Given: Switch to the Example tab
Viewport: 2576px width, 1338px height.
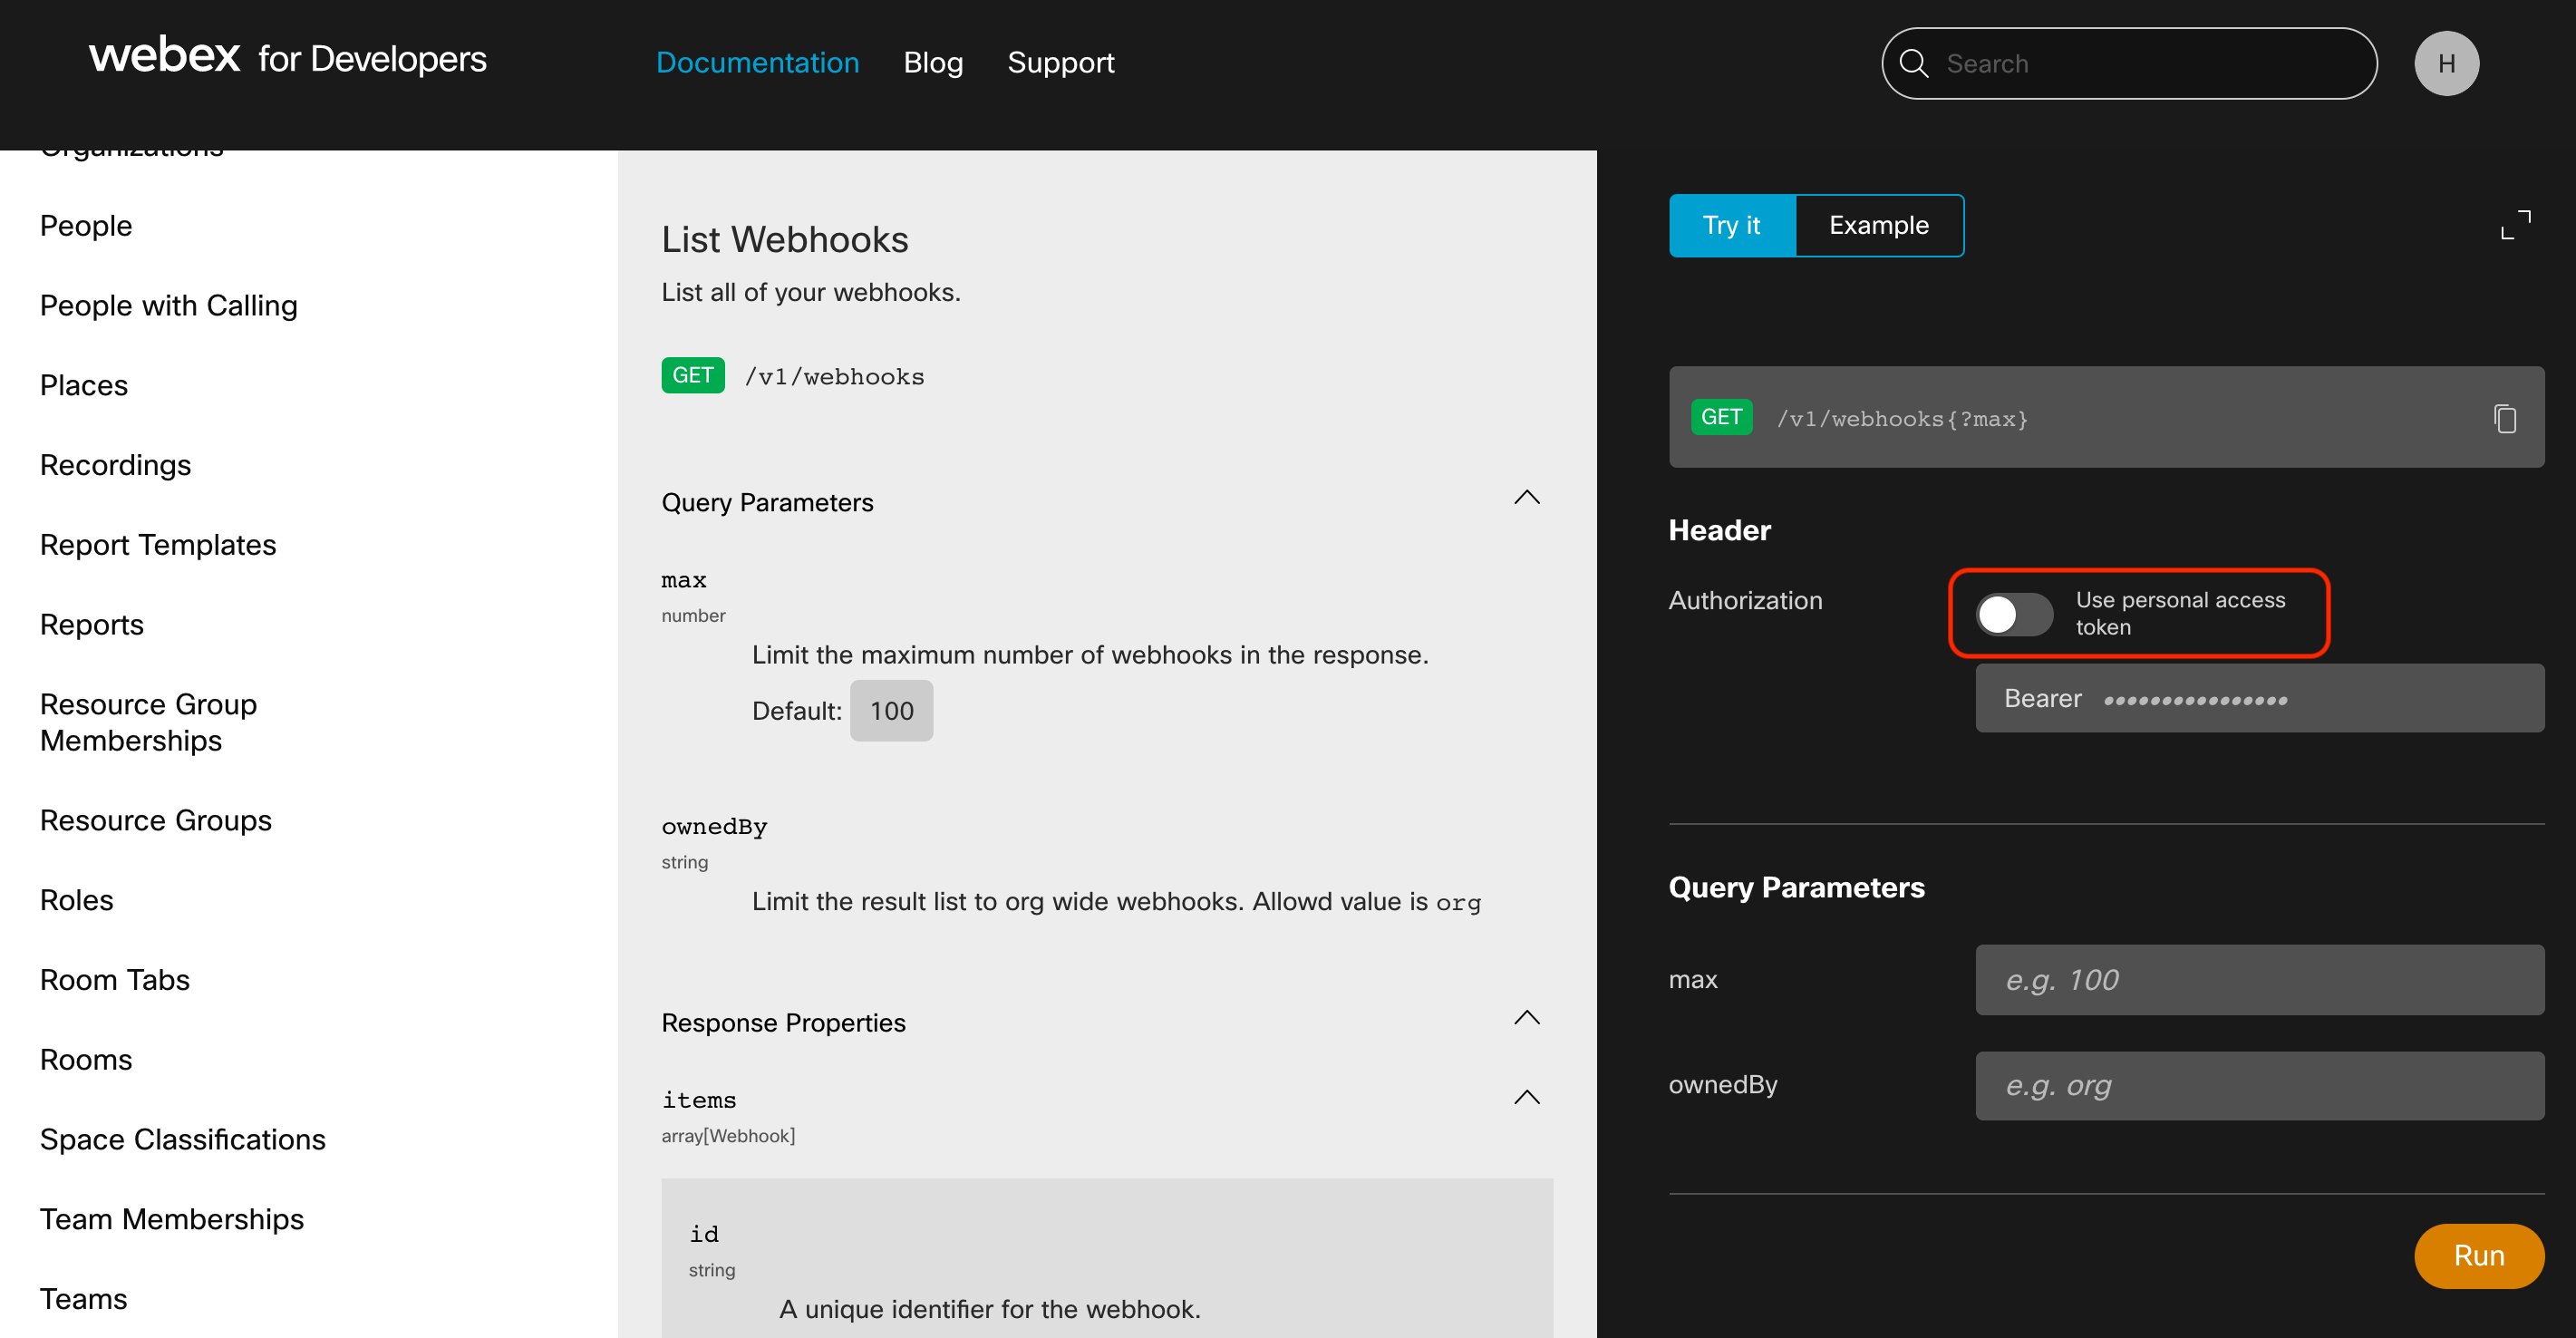Looking at the screenshot, I should [1877, 225].
